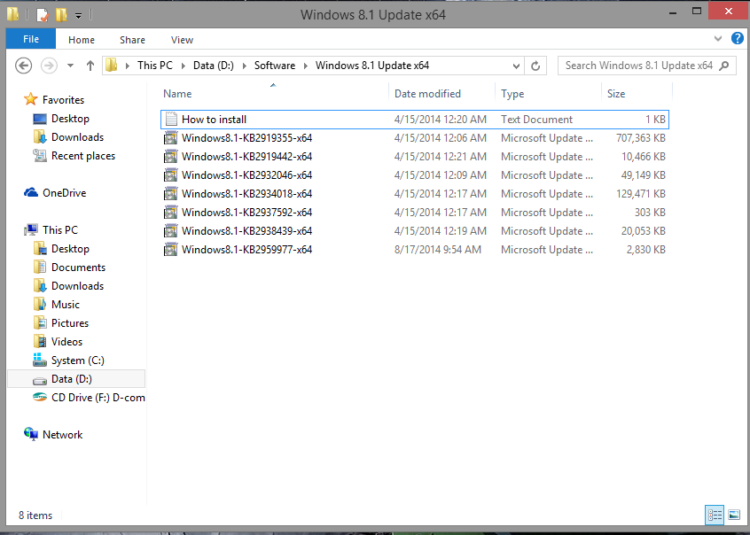The width and height of the screenshot is (750, 535).
Task: Open the Music folder
Action: 66,305
